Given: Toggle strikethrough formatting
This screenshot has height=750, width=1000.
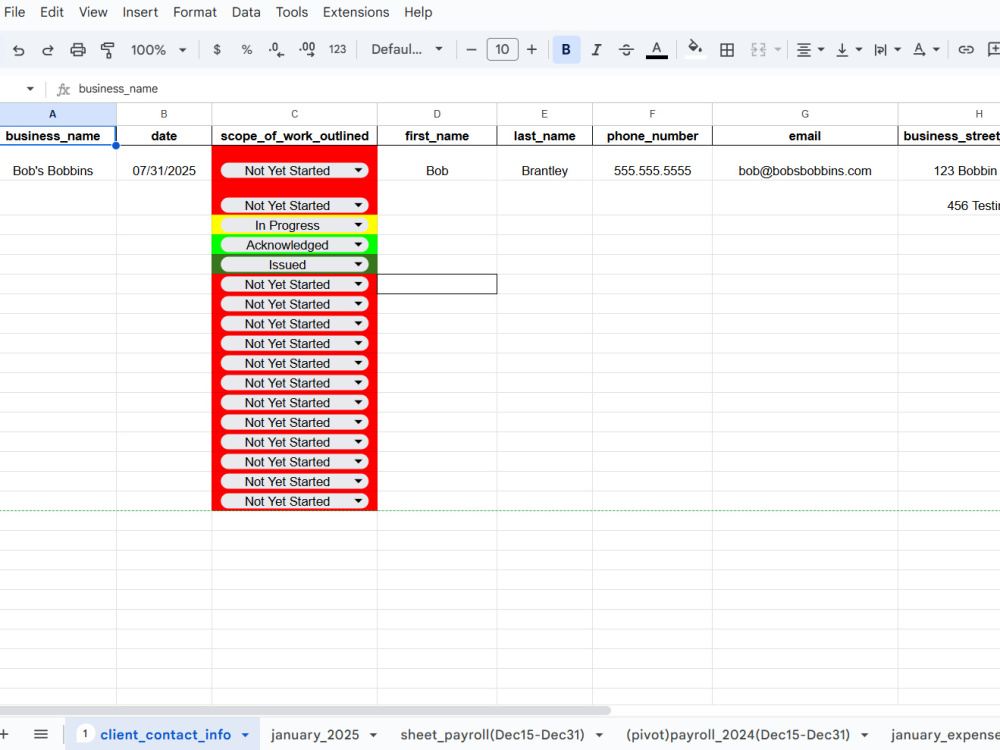Looking at the screenshot, I should click(x=626, y=50).
